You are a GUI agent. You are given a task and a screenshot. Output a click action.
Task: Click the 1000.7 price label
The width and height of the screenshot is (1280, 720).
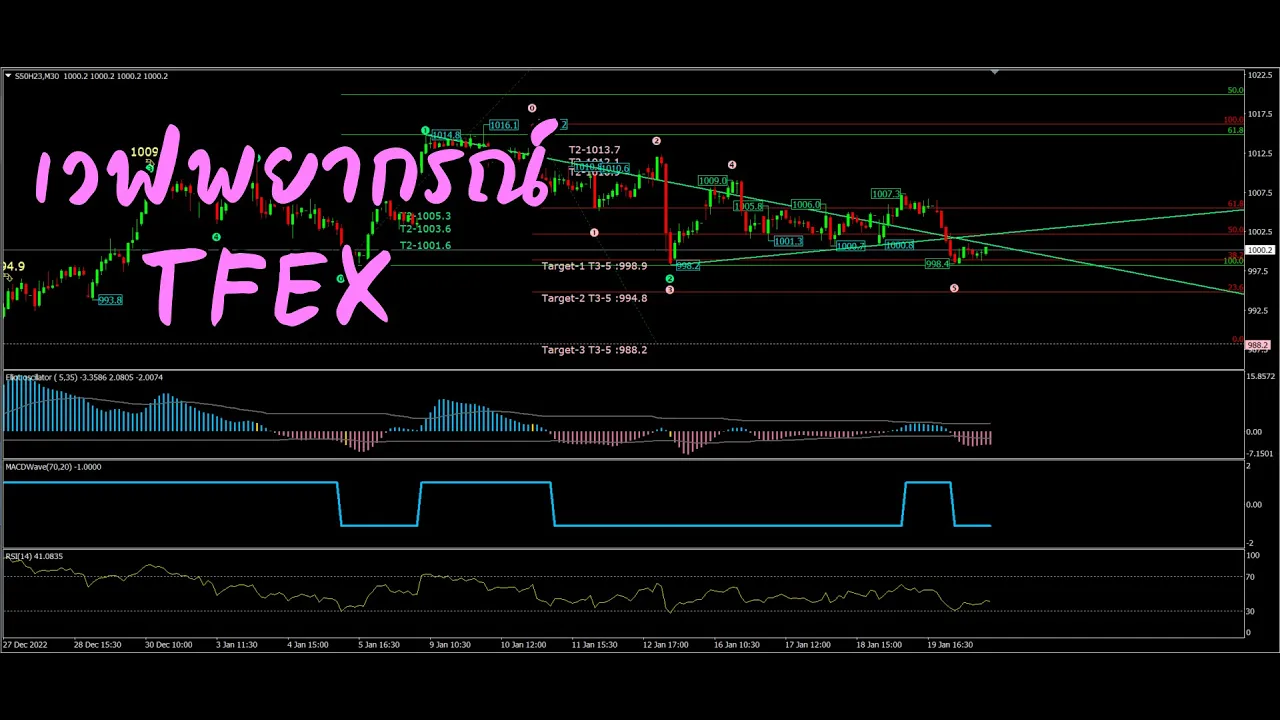tap(850, 245)
